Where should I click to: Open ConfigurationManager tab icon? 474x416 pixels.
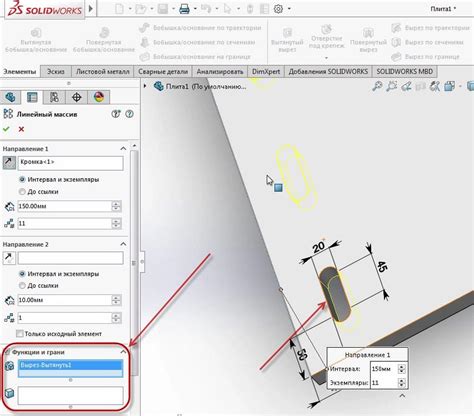pyautogui.click(x=54, y=97)
